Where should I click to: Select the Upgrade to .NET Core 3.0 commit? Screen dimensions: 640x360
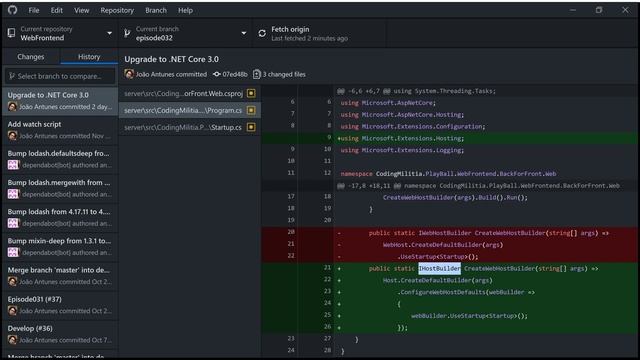point(60,100)
